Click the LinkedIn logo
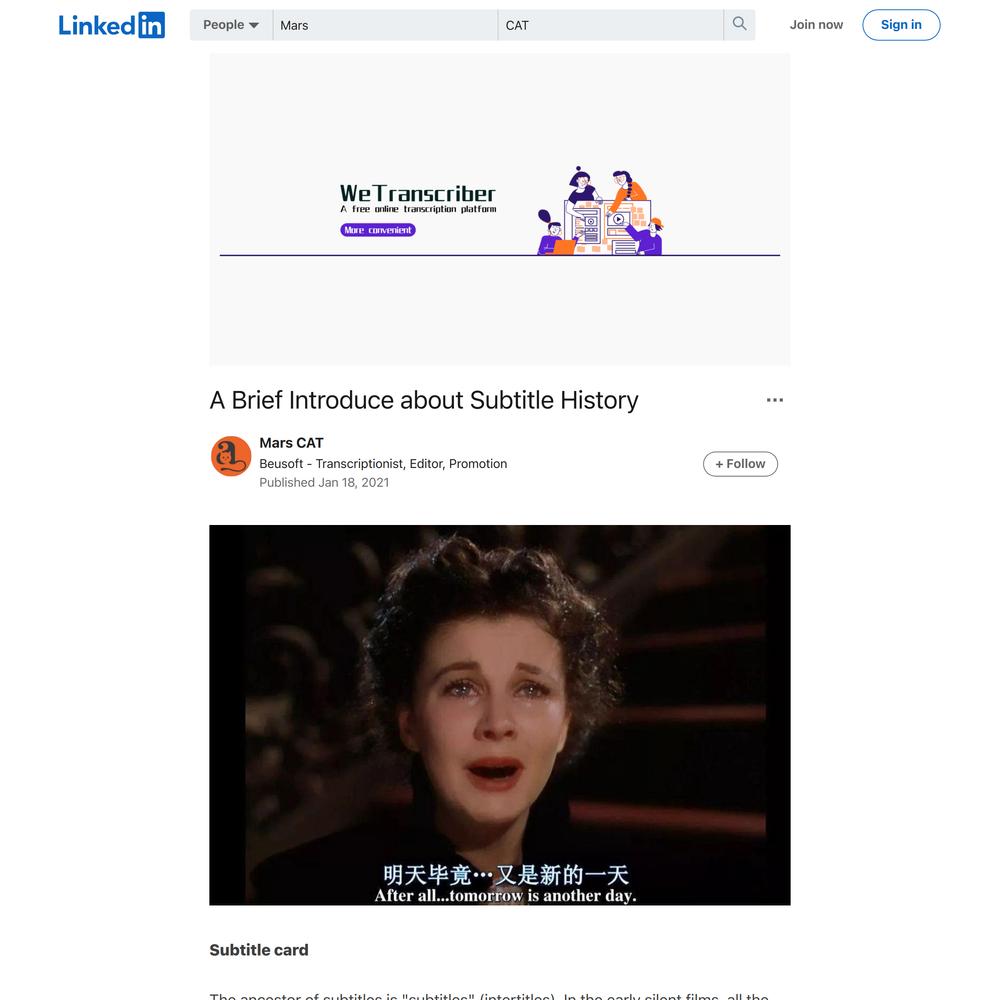The image size is (1000, 1000). [112, 25]
